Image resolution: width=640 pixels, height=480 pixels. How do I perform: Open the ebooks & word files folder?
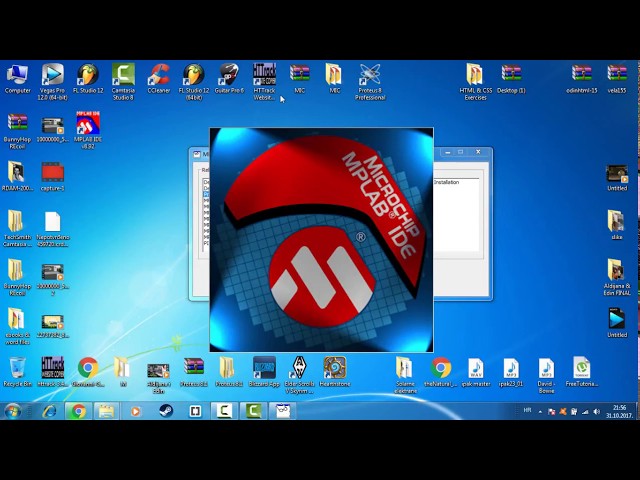tap(17, 326)
